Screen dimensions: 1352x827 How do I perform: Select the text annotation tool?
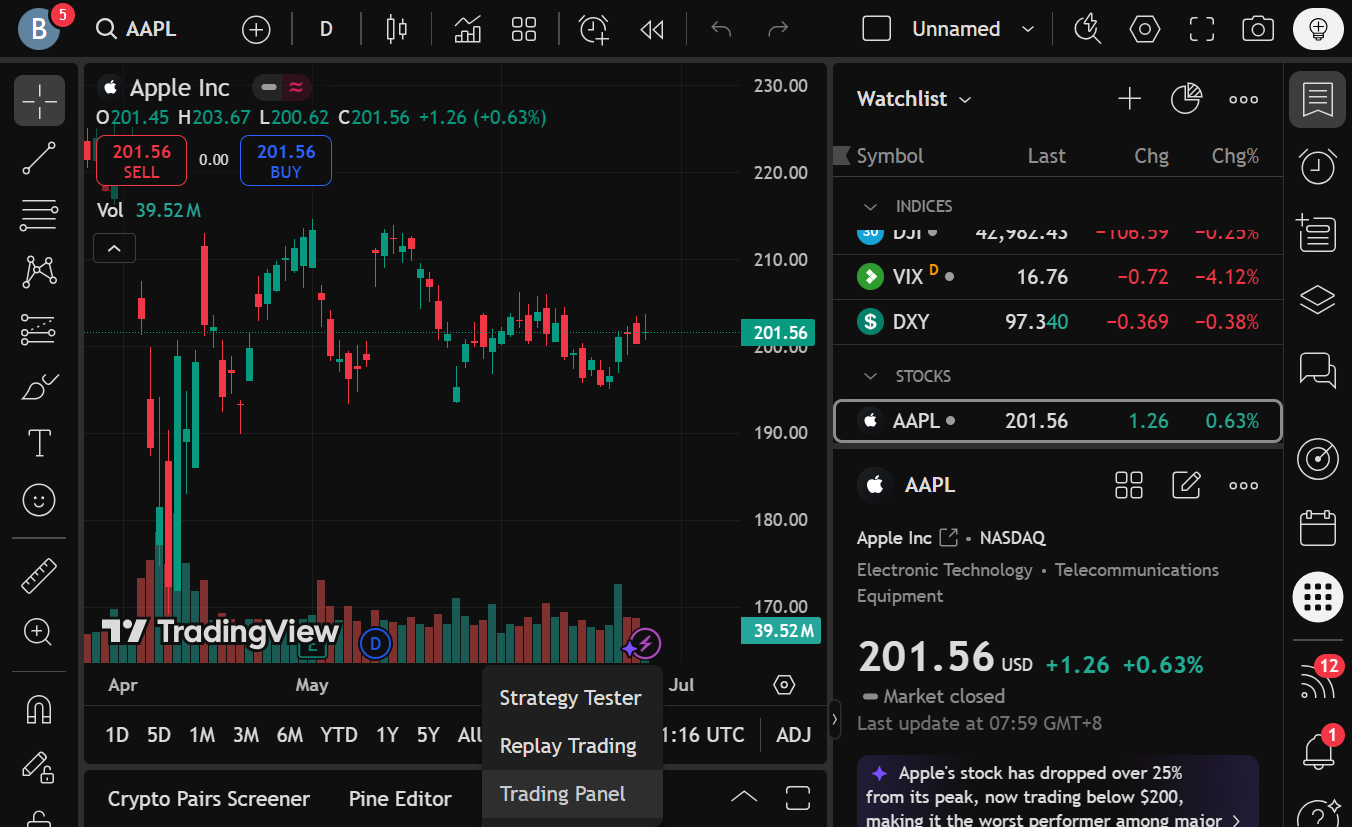pos(40,443)
